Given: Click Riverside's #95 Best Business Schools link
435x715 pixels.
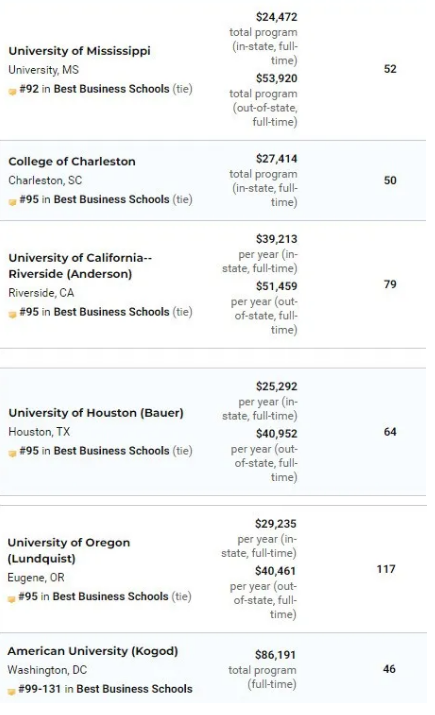Looking at the screenshot, I should click(x=106, y=312).
